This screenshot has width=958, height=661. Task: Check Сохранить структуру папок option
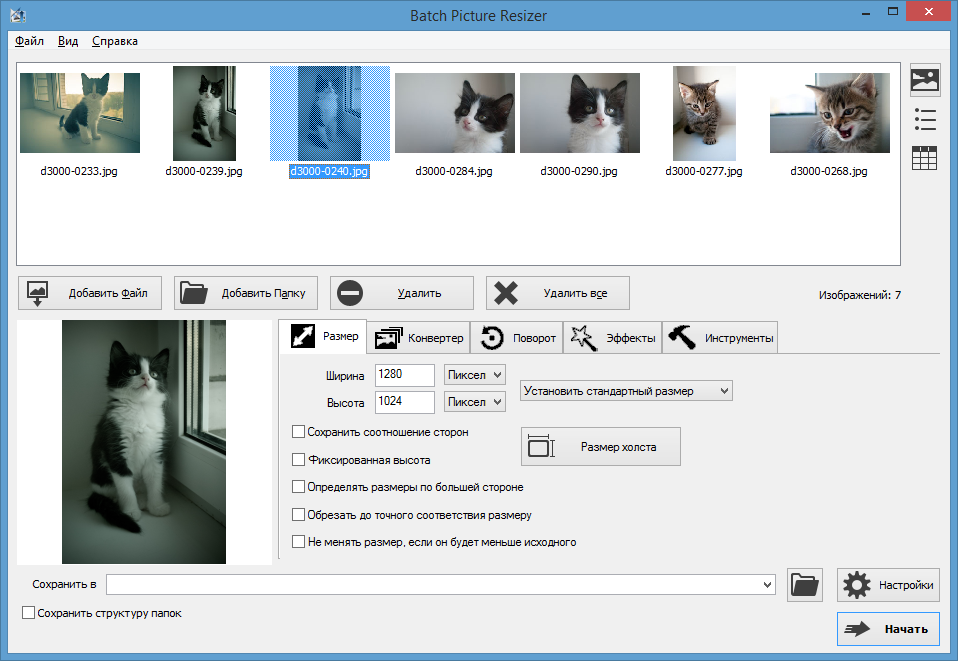tap(28, 613)
